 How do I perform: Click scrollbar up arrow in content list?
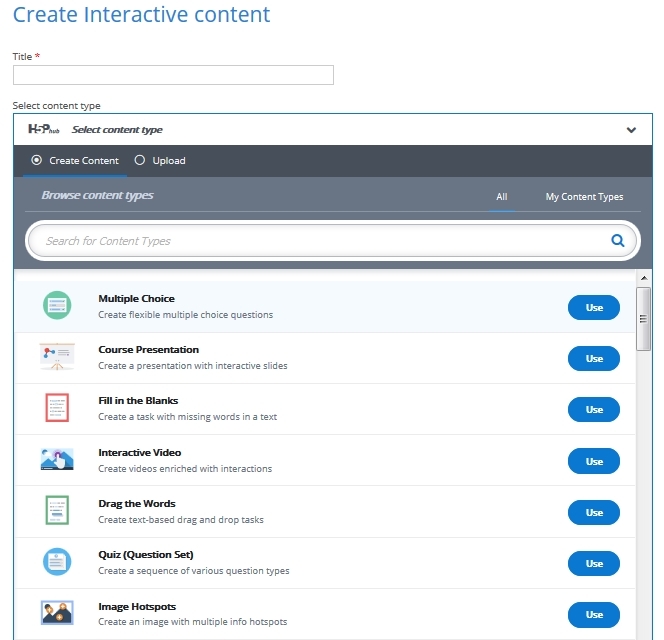644,277
